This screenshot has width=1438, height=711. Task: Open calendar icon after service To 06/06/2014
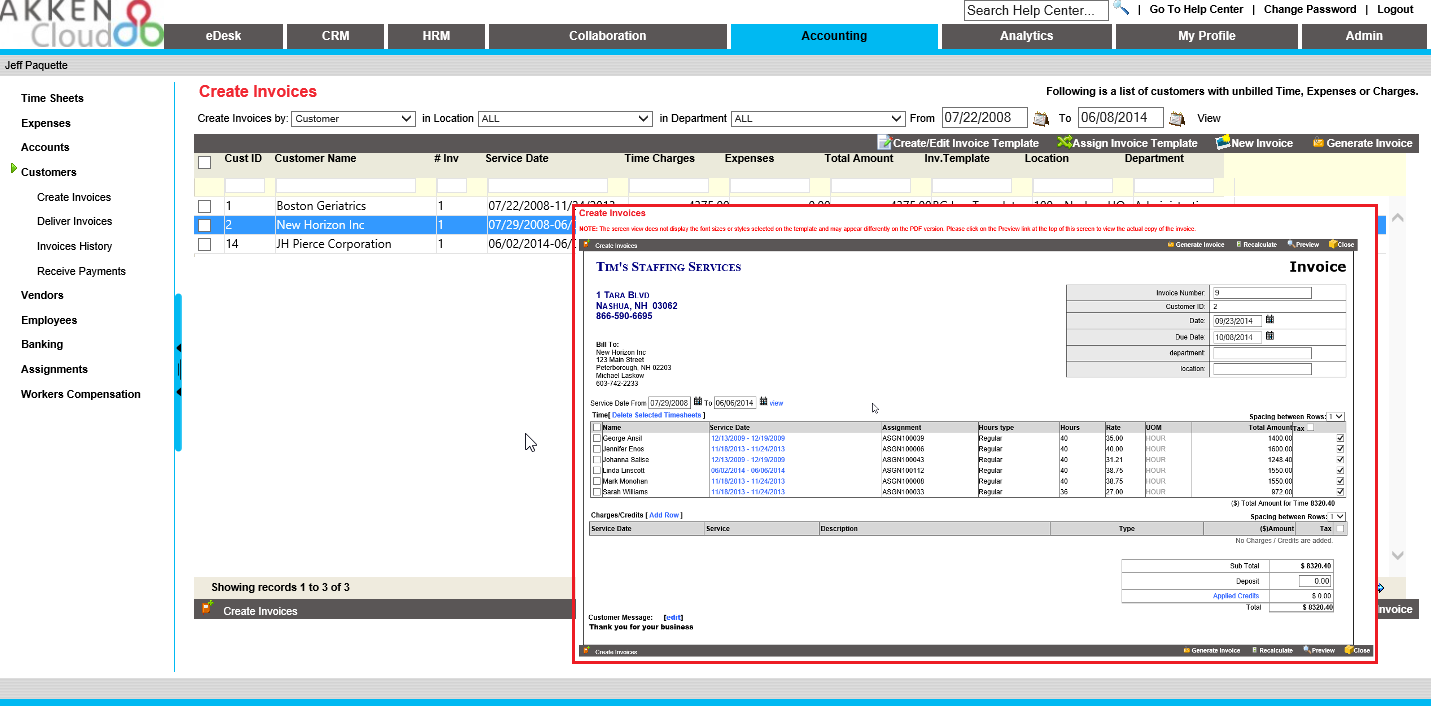[763, 402]
